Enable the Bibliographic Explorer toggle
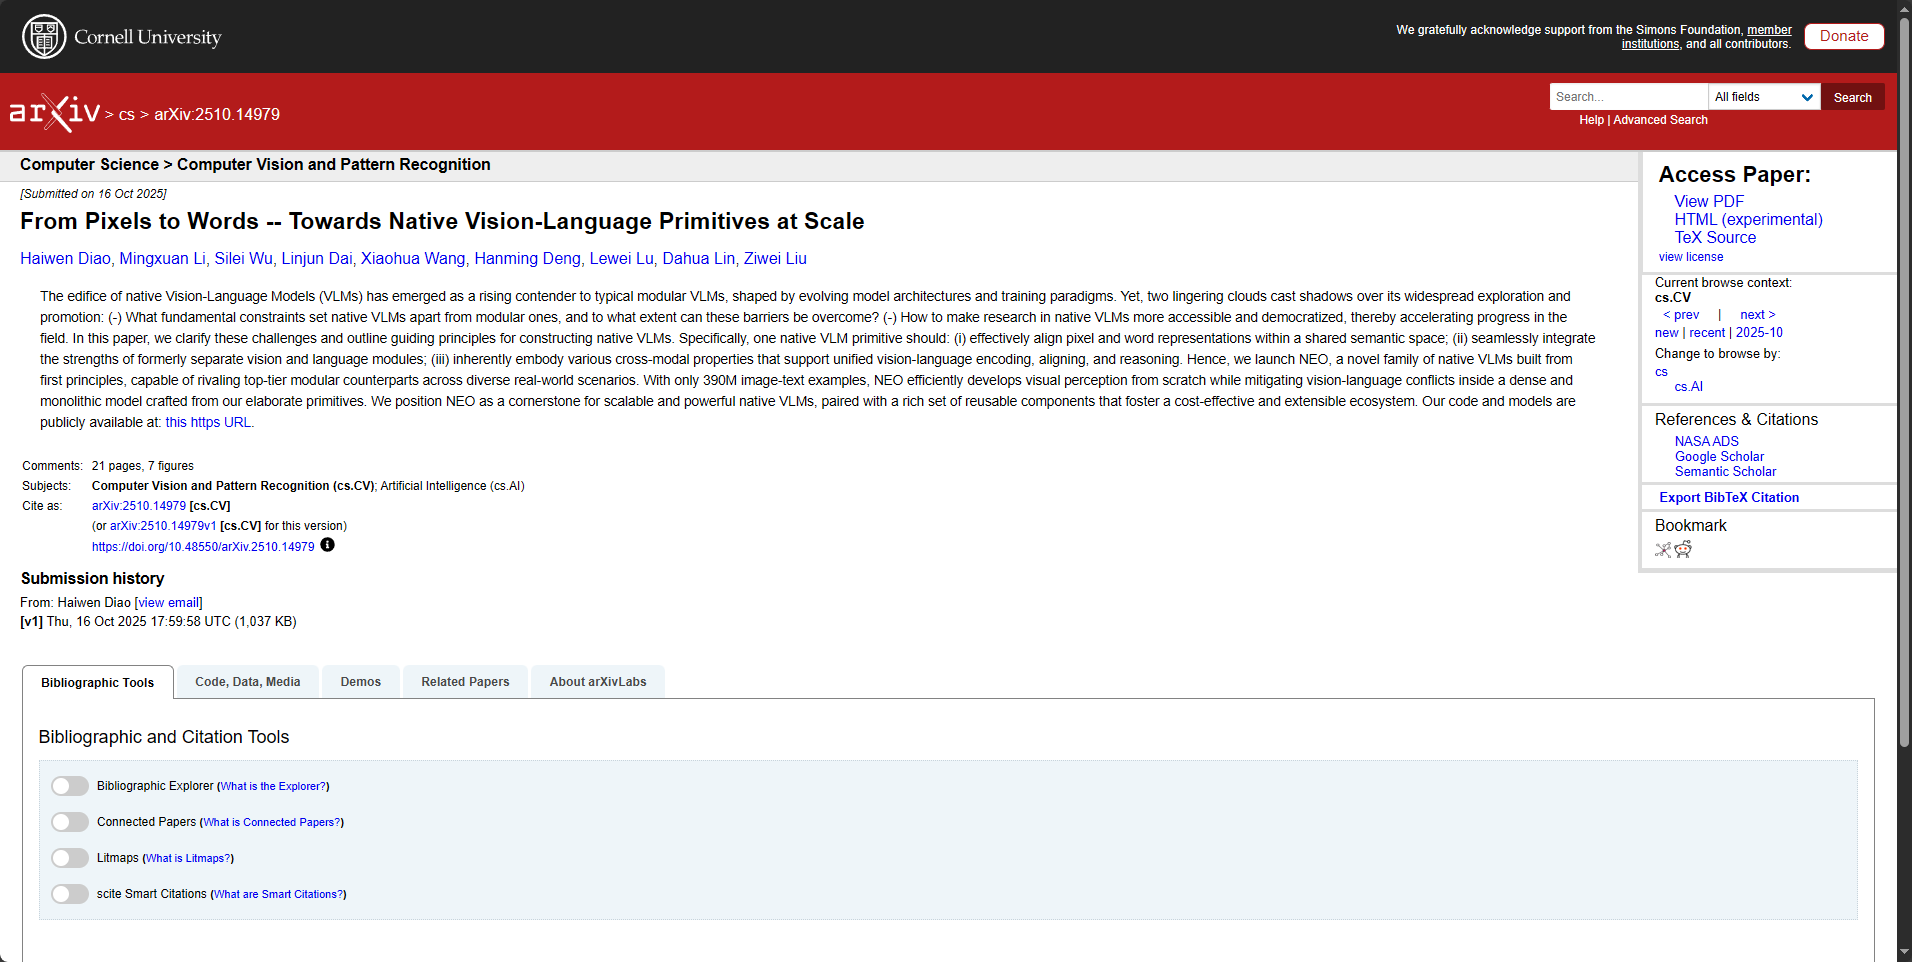The width and height of the screenshot is (1912, 962). point(70,786)
